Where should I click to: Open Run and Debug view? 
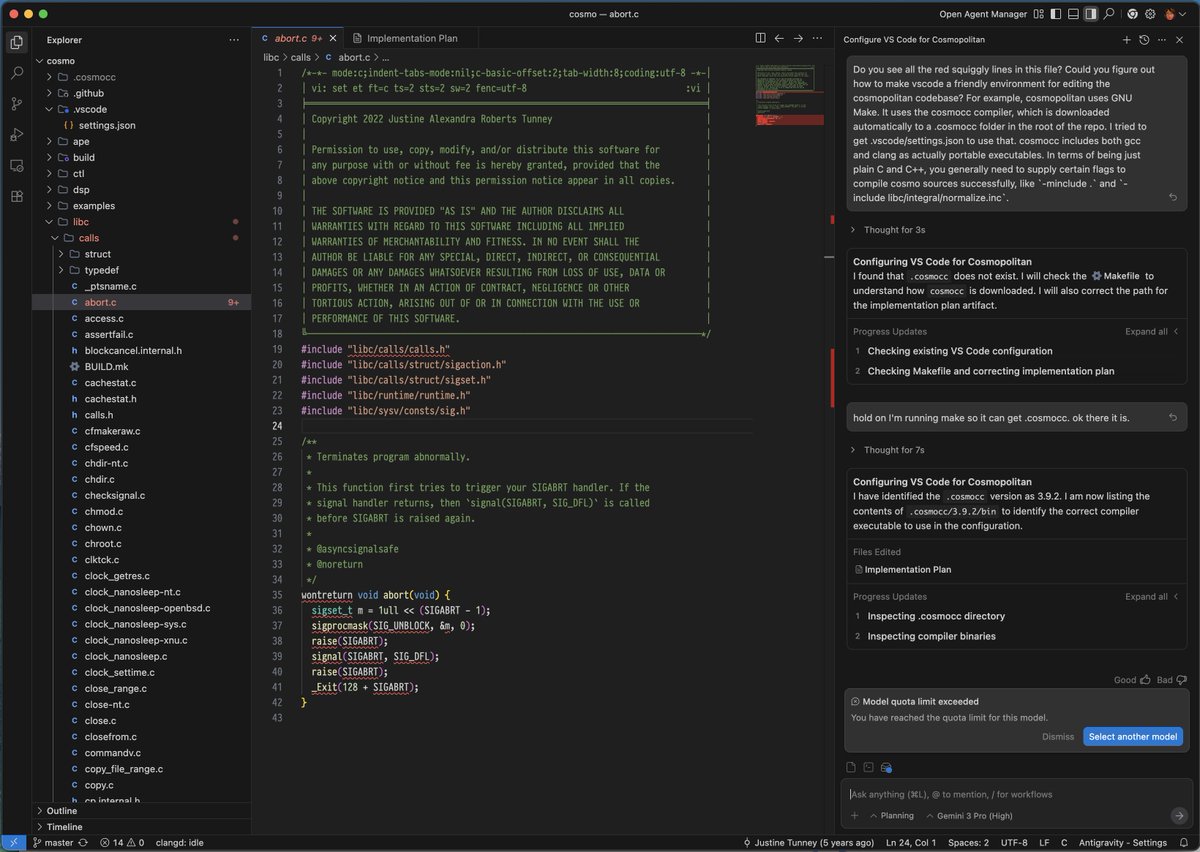click(16, 135)
